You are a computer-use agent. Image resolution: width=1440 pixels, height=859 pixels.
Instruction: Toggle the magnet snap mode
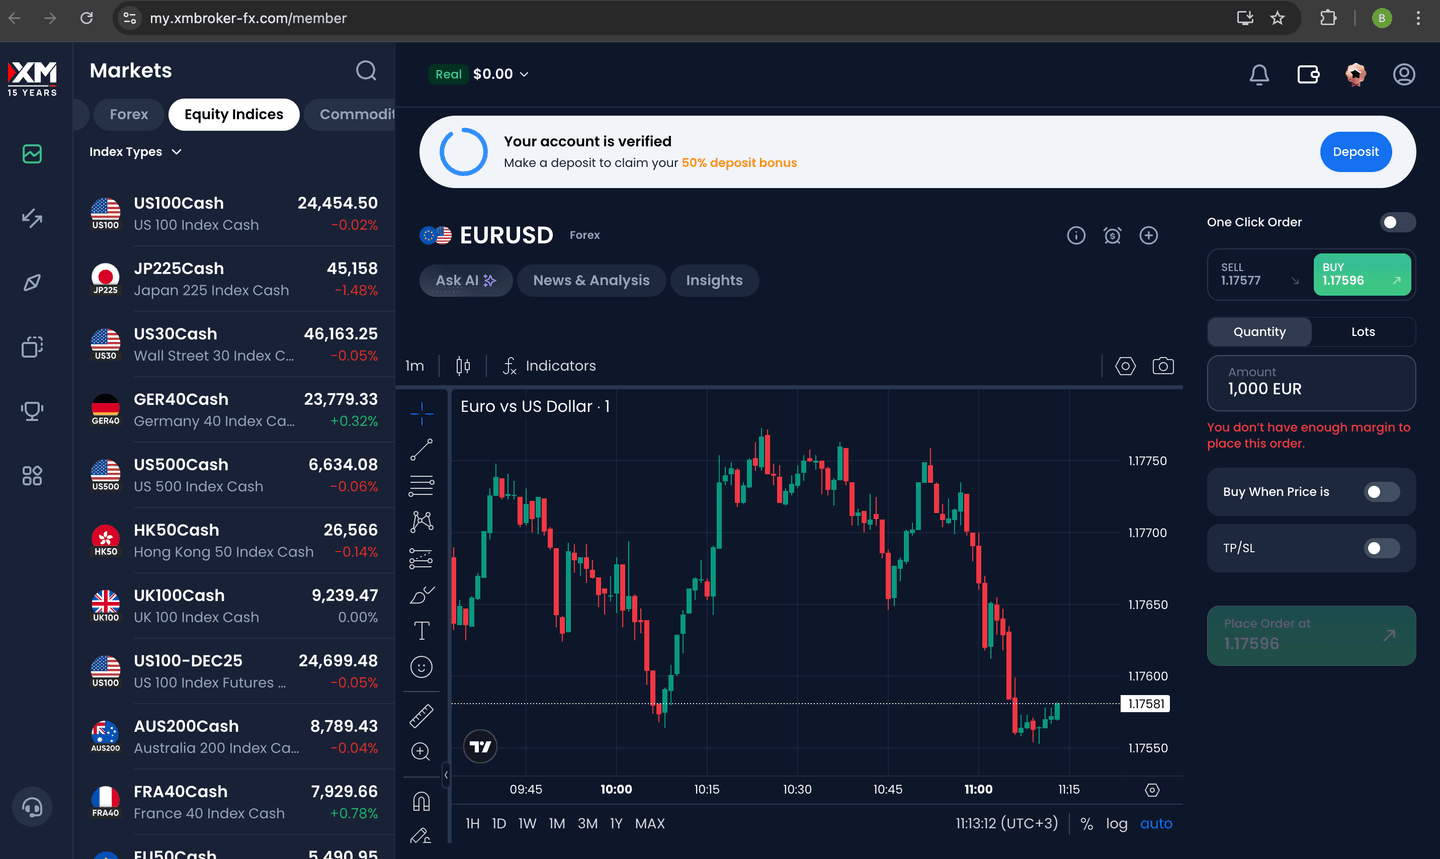tap(422, 801)
